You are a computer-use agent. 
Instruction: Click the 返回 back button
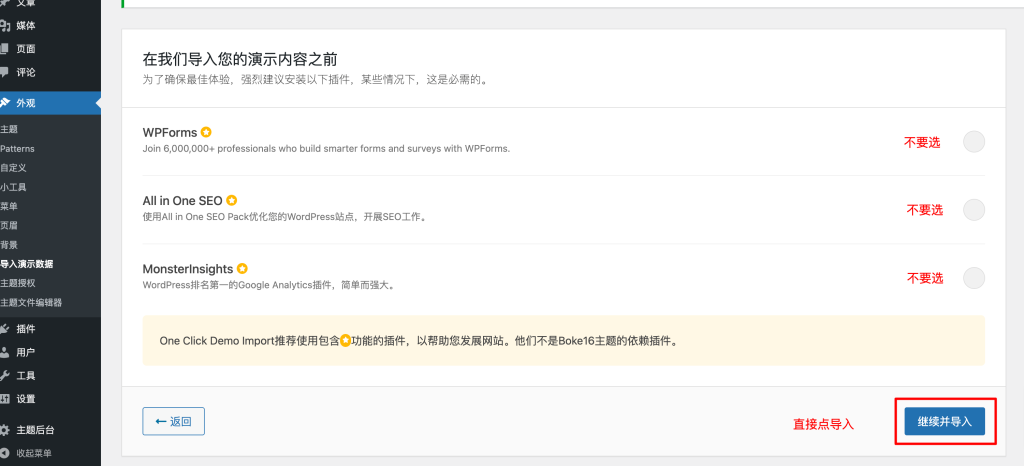pos(174,421)
